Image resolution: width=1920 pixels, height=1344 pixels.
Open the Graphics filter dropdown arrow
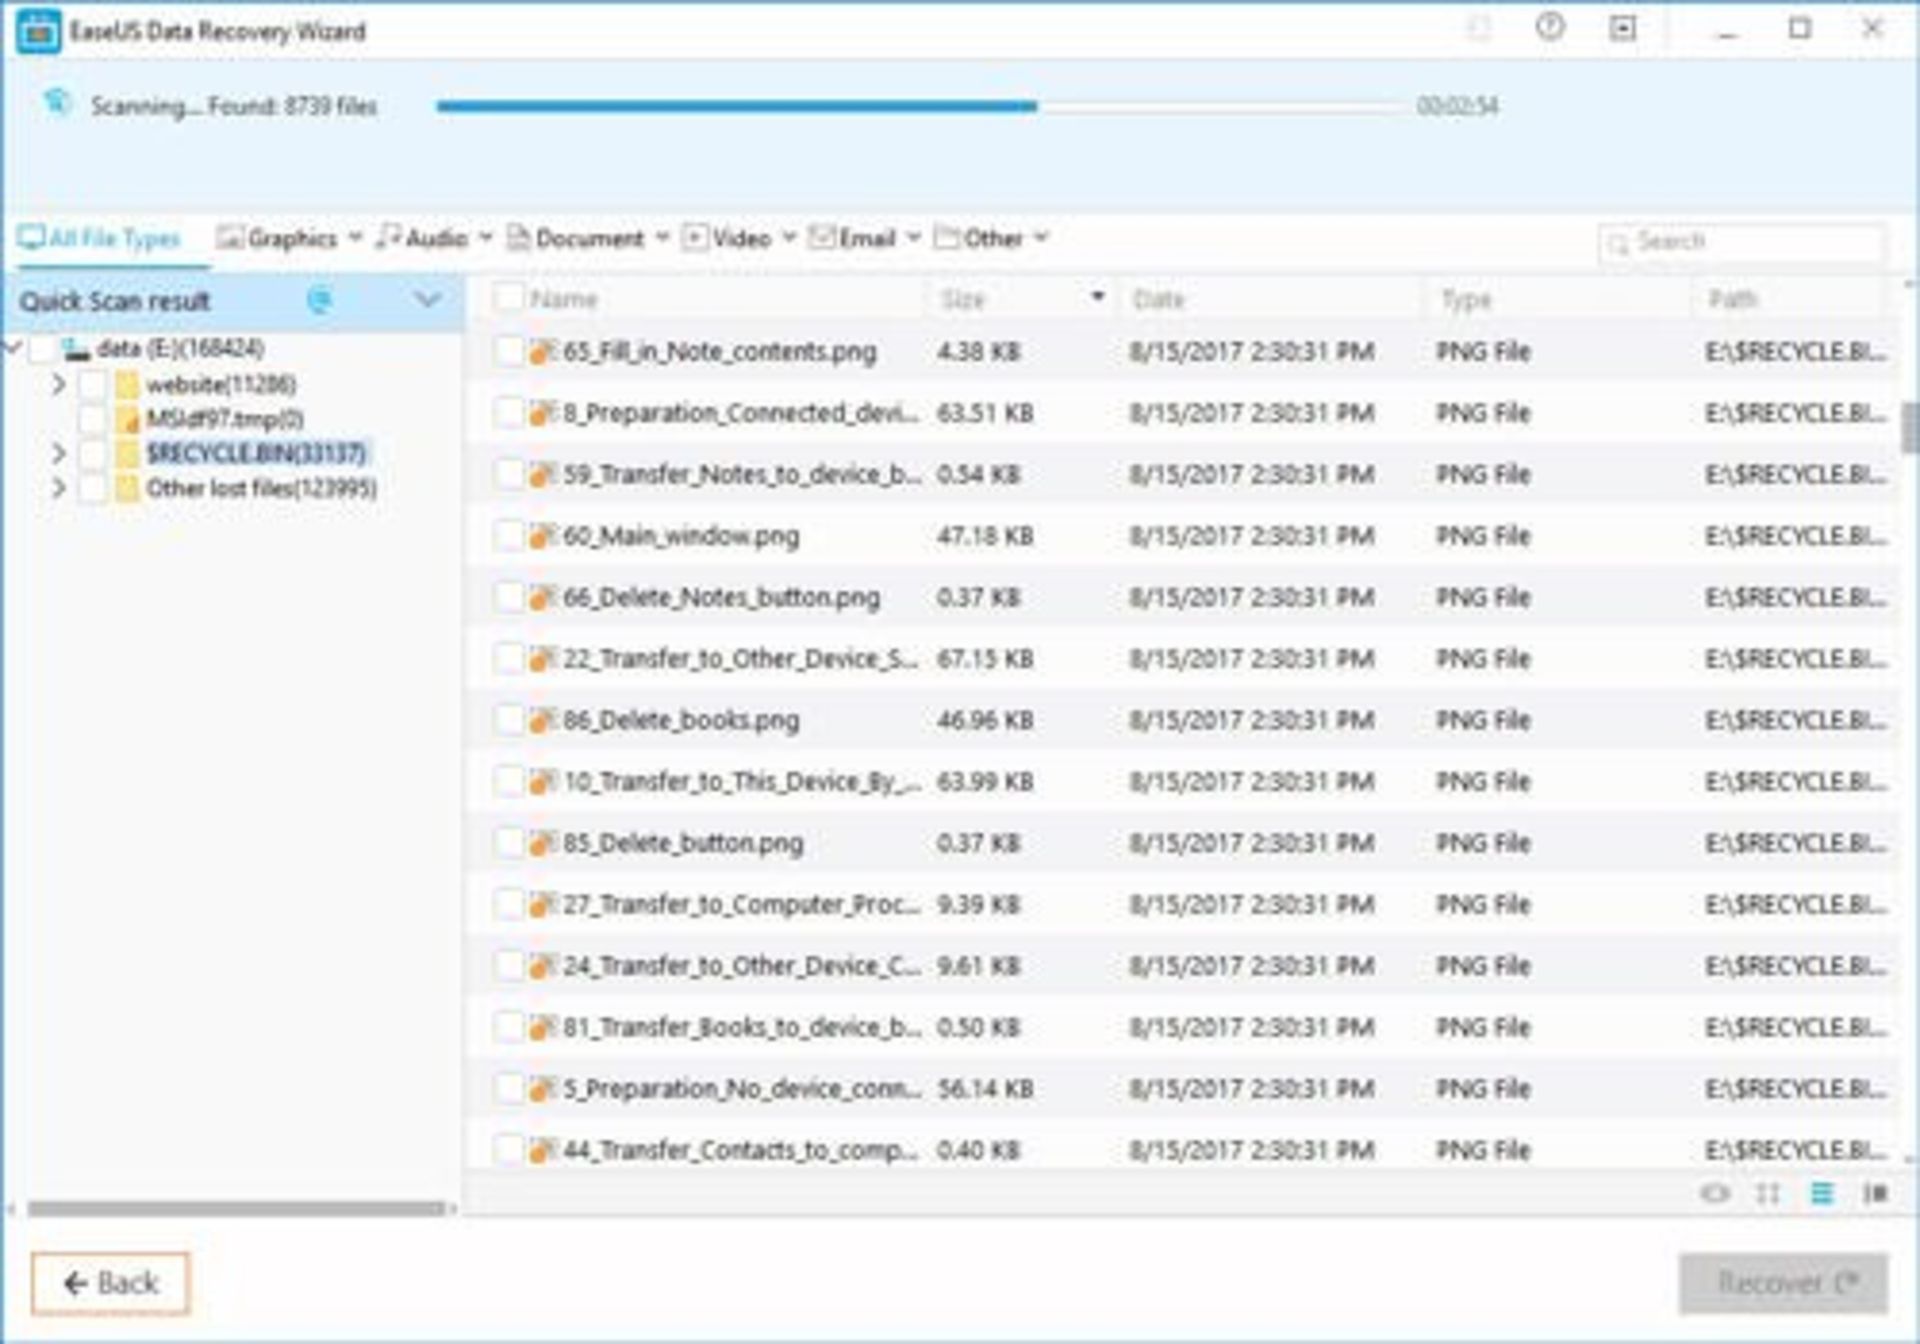tap(355, 238)
